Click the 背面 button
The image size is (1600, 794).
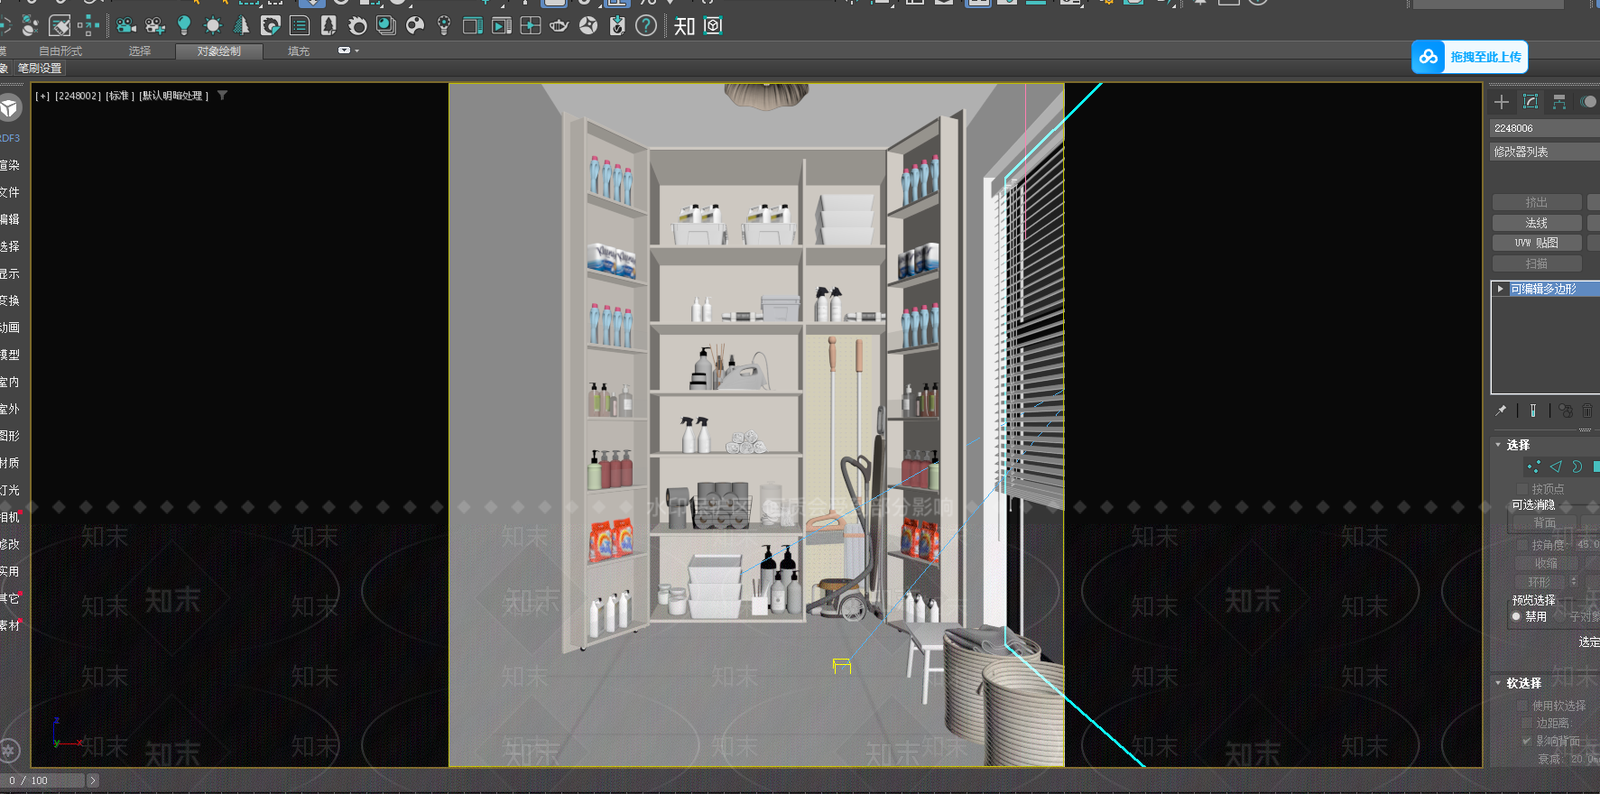coord(1545,523)
